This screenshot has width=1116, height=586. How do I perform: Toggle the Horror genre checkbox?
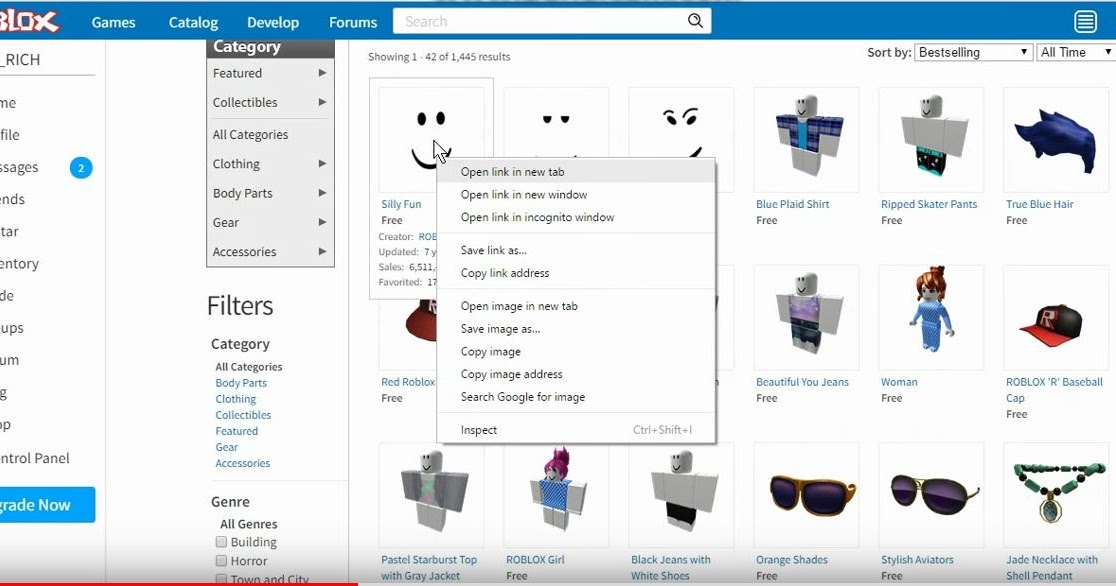pyautogui.click(x=221, y=560)
